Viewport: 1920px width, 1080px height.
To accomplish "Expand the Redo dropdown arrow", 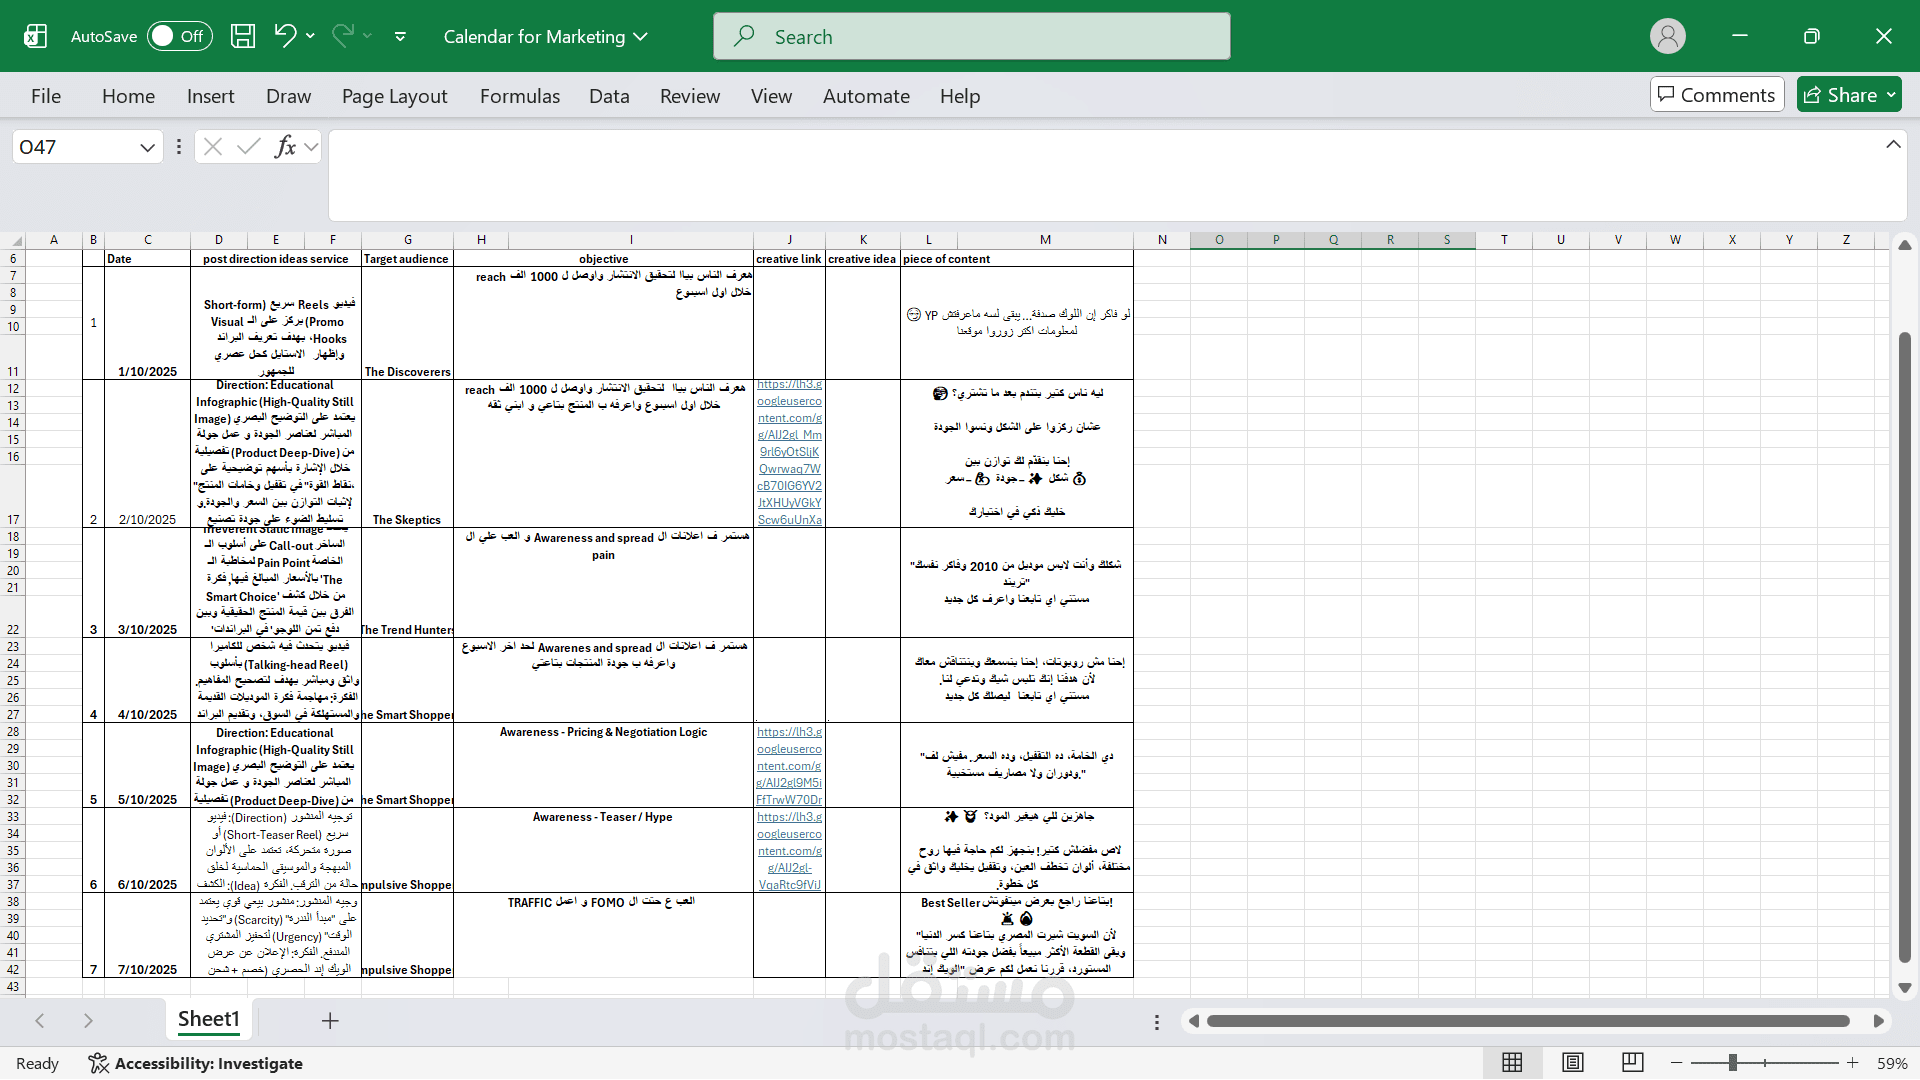I will (x=369, y=36).
